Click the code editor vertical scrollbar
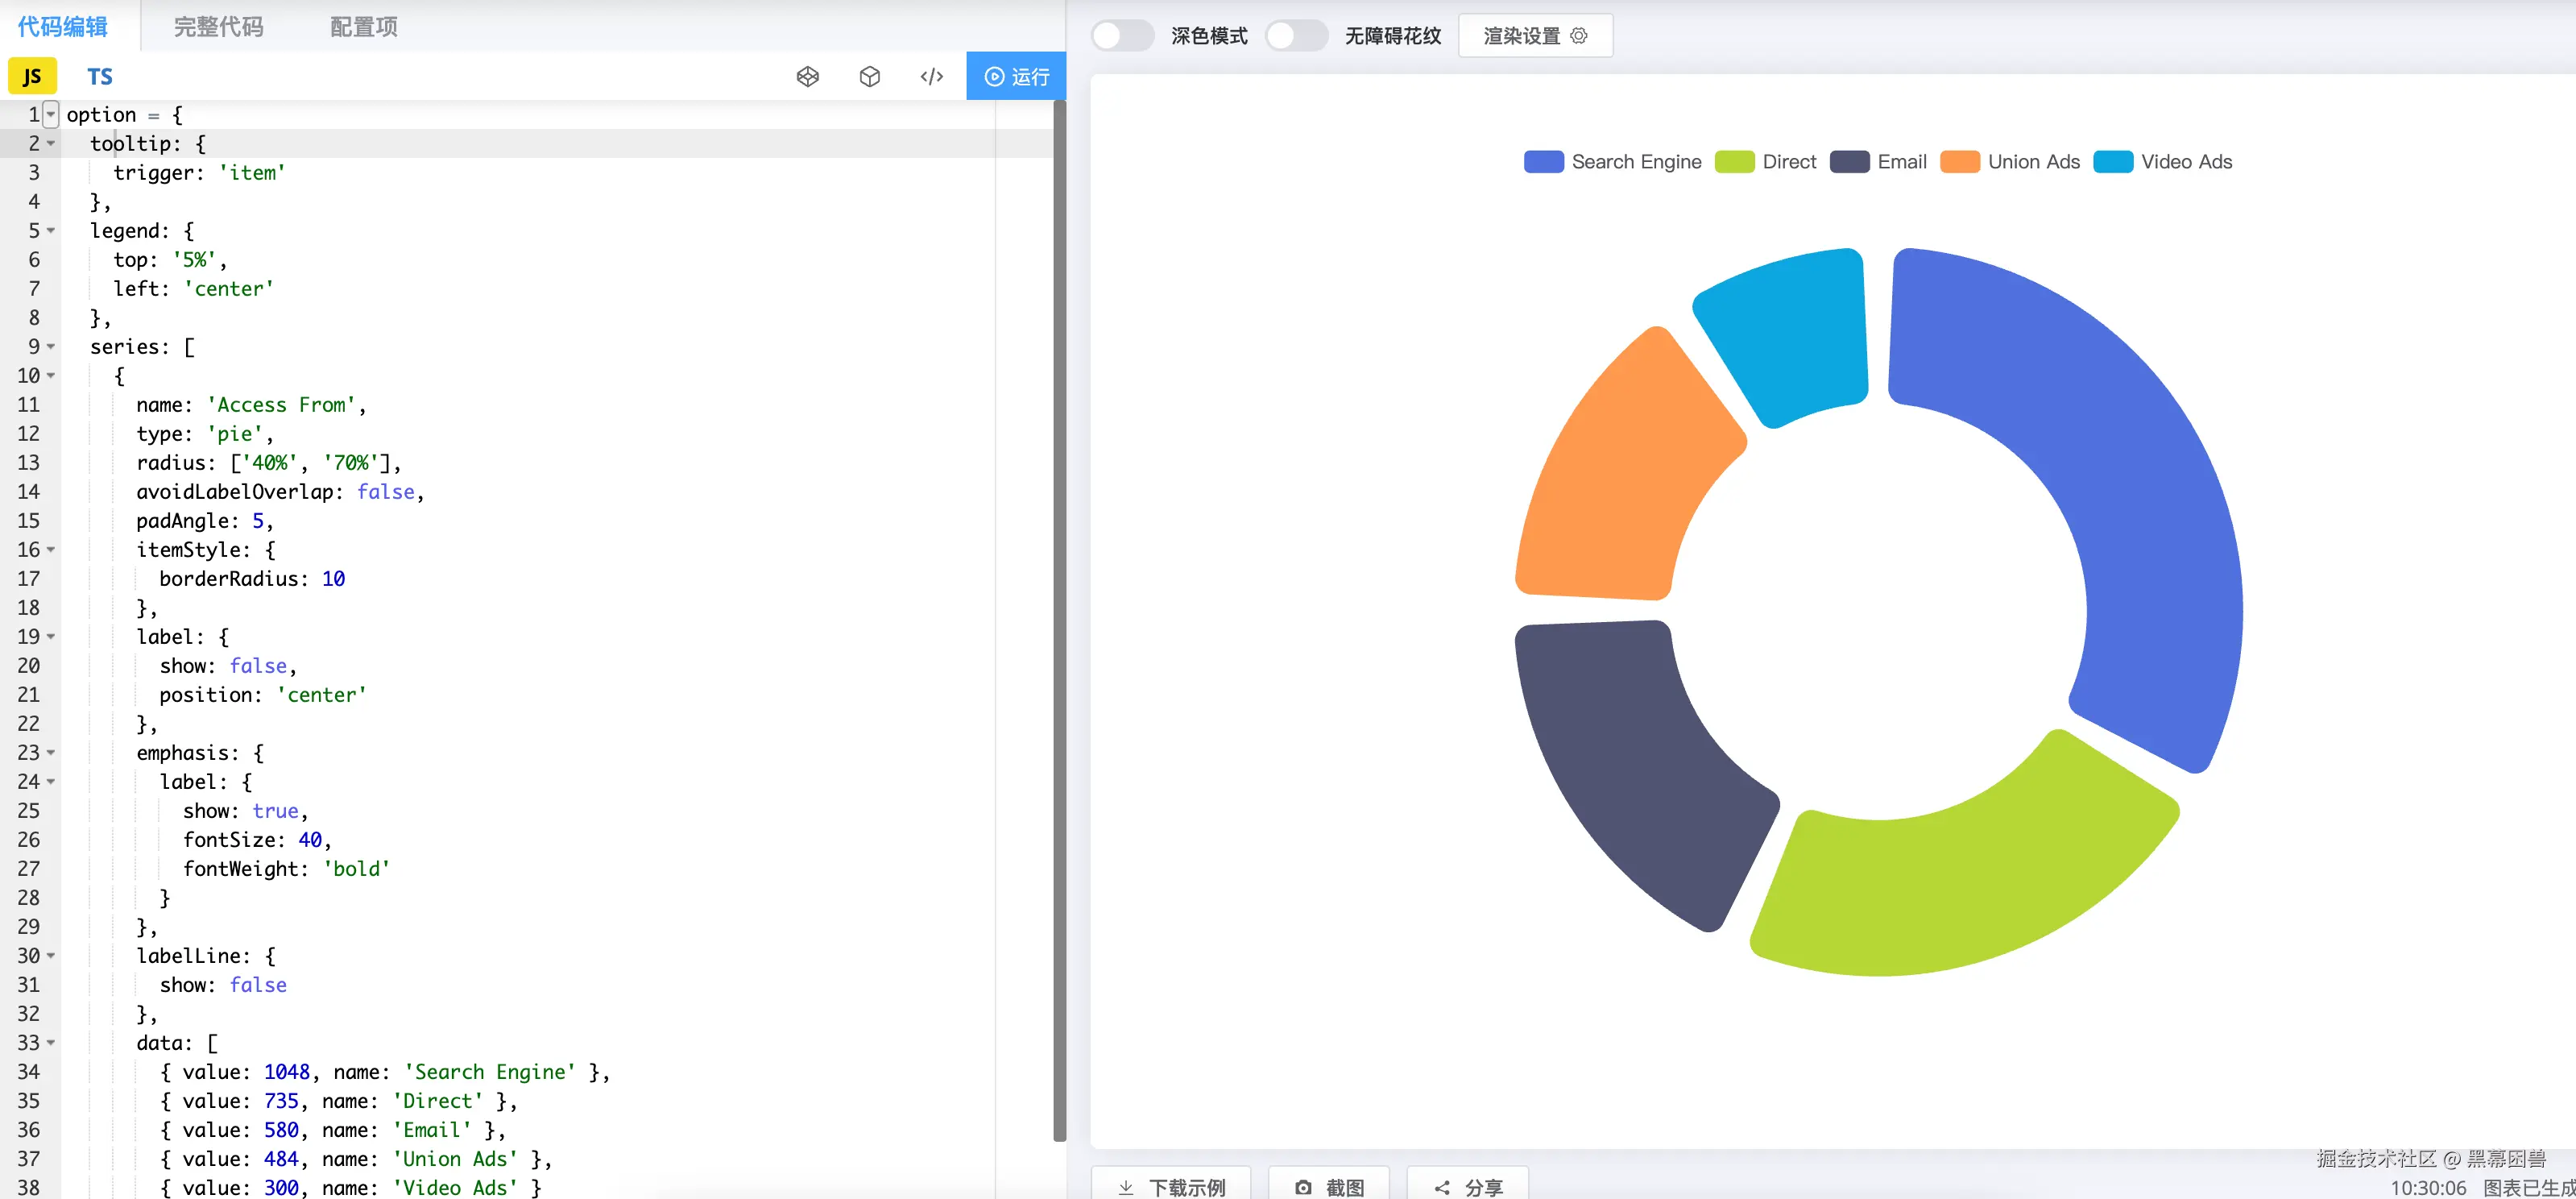This screenshot has height=1199, width=2576. pos(1060,620)
